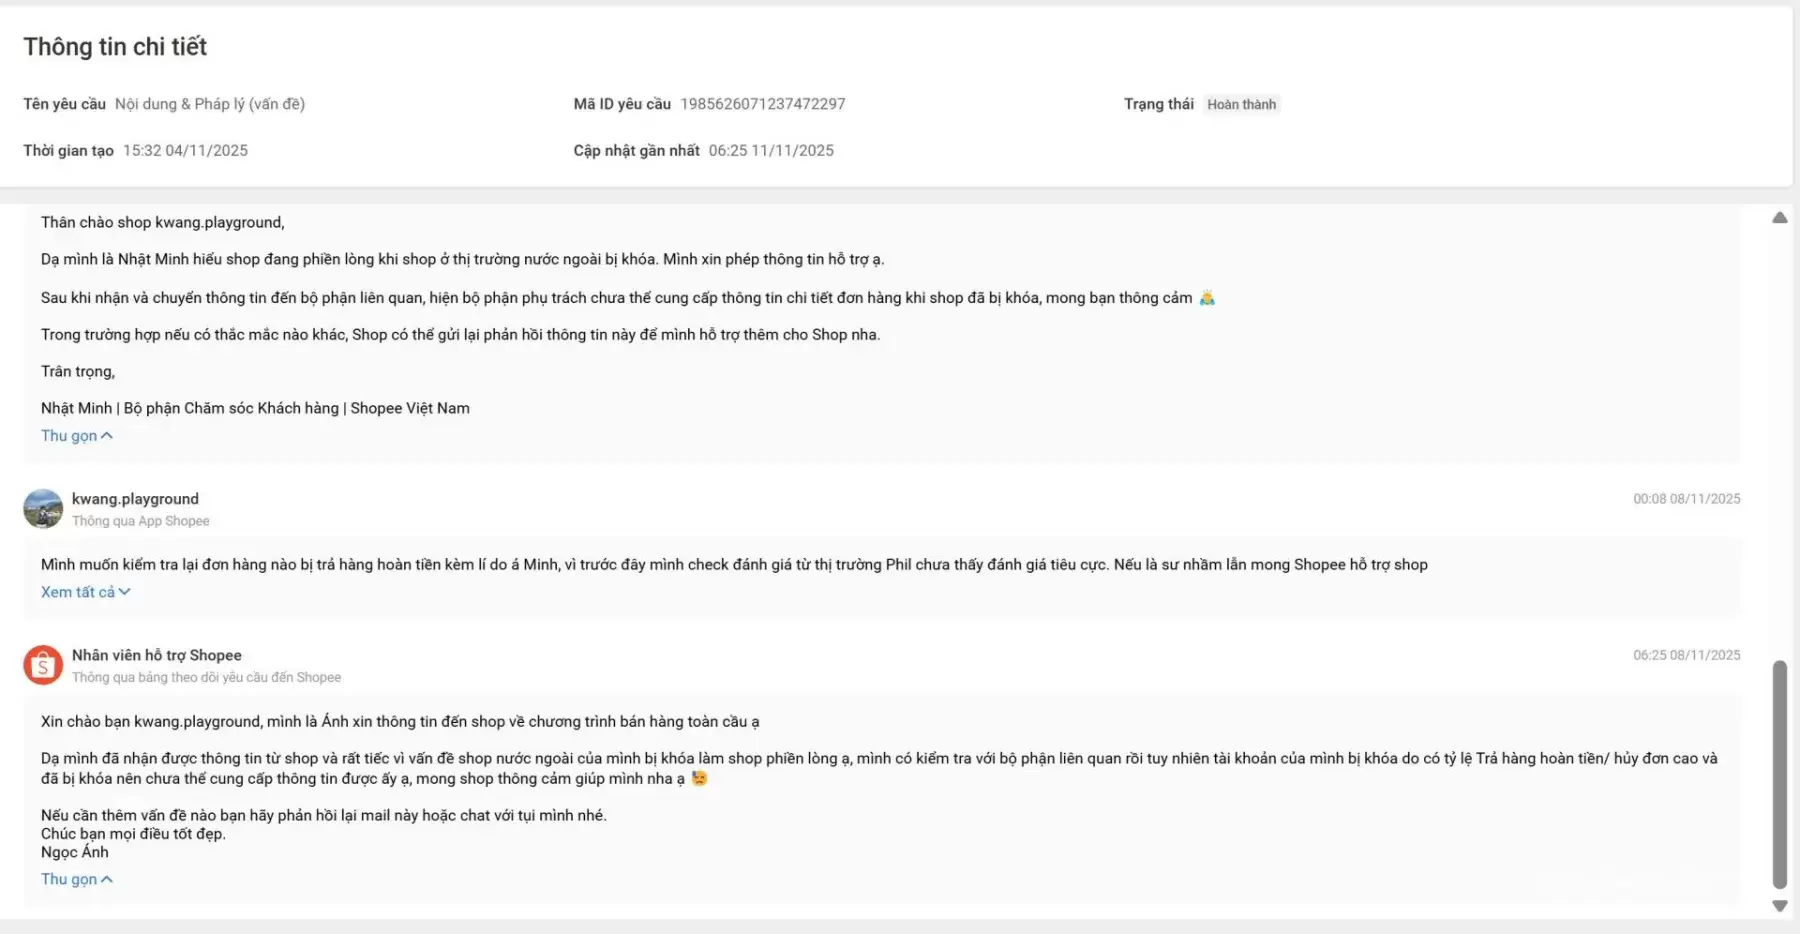Click the creation time 15:32 04/11/2025
The width and height of the screenshot is (1800, 934).
pyautogui.click(x=185, y=151)
